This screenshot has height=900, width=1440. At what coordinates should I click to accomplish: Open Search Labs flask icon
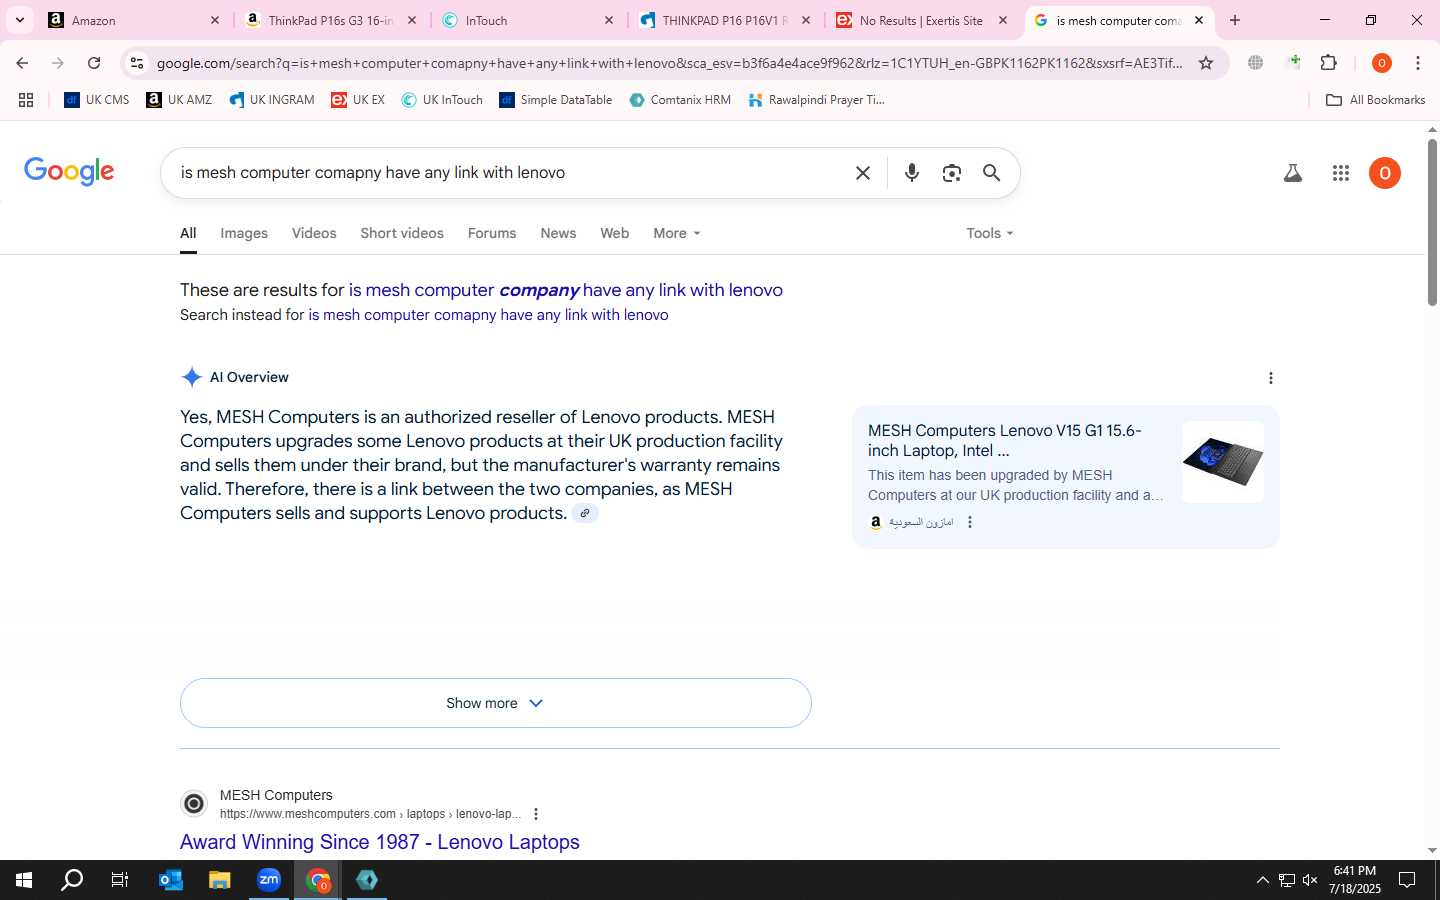click(1293, 173)
